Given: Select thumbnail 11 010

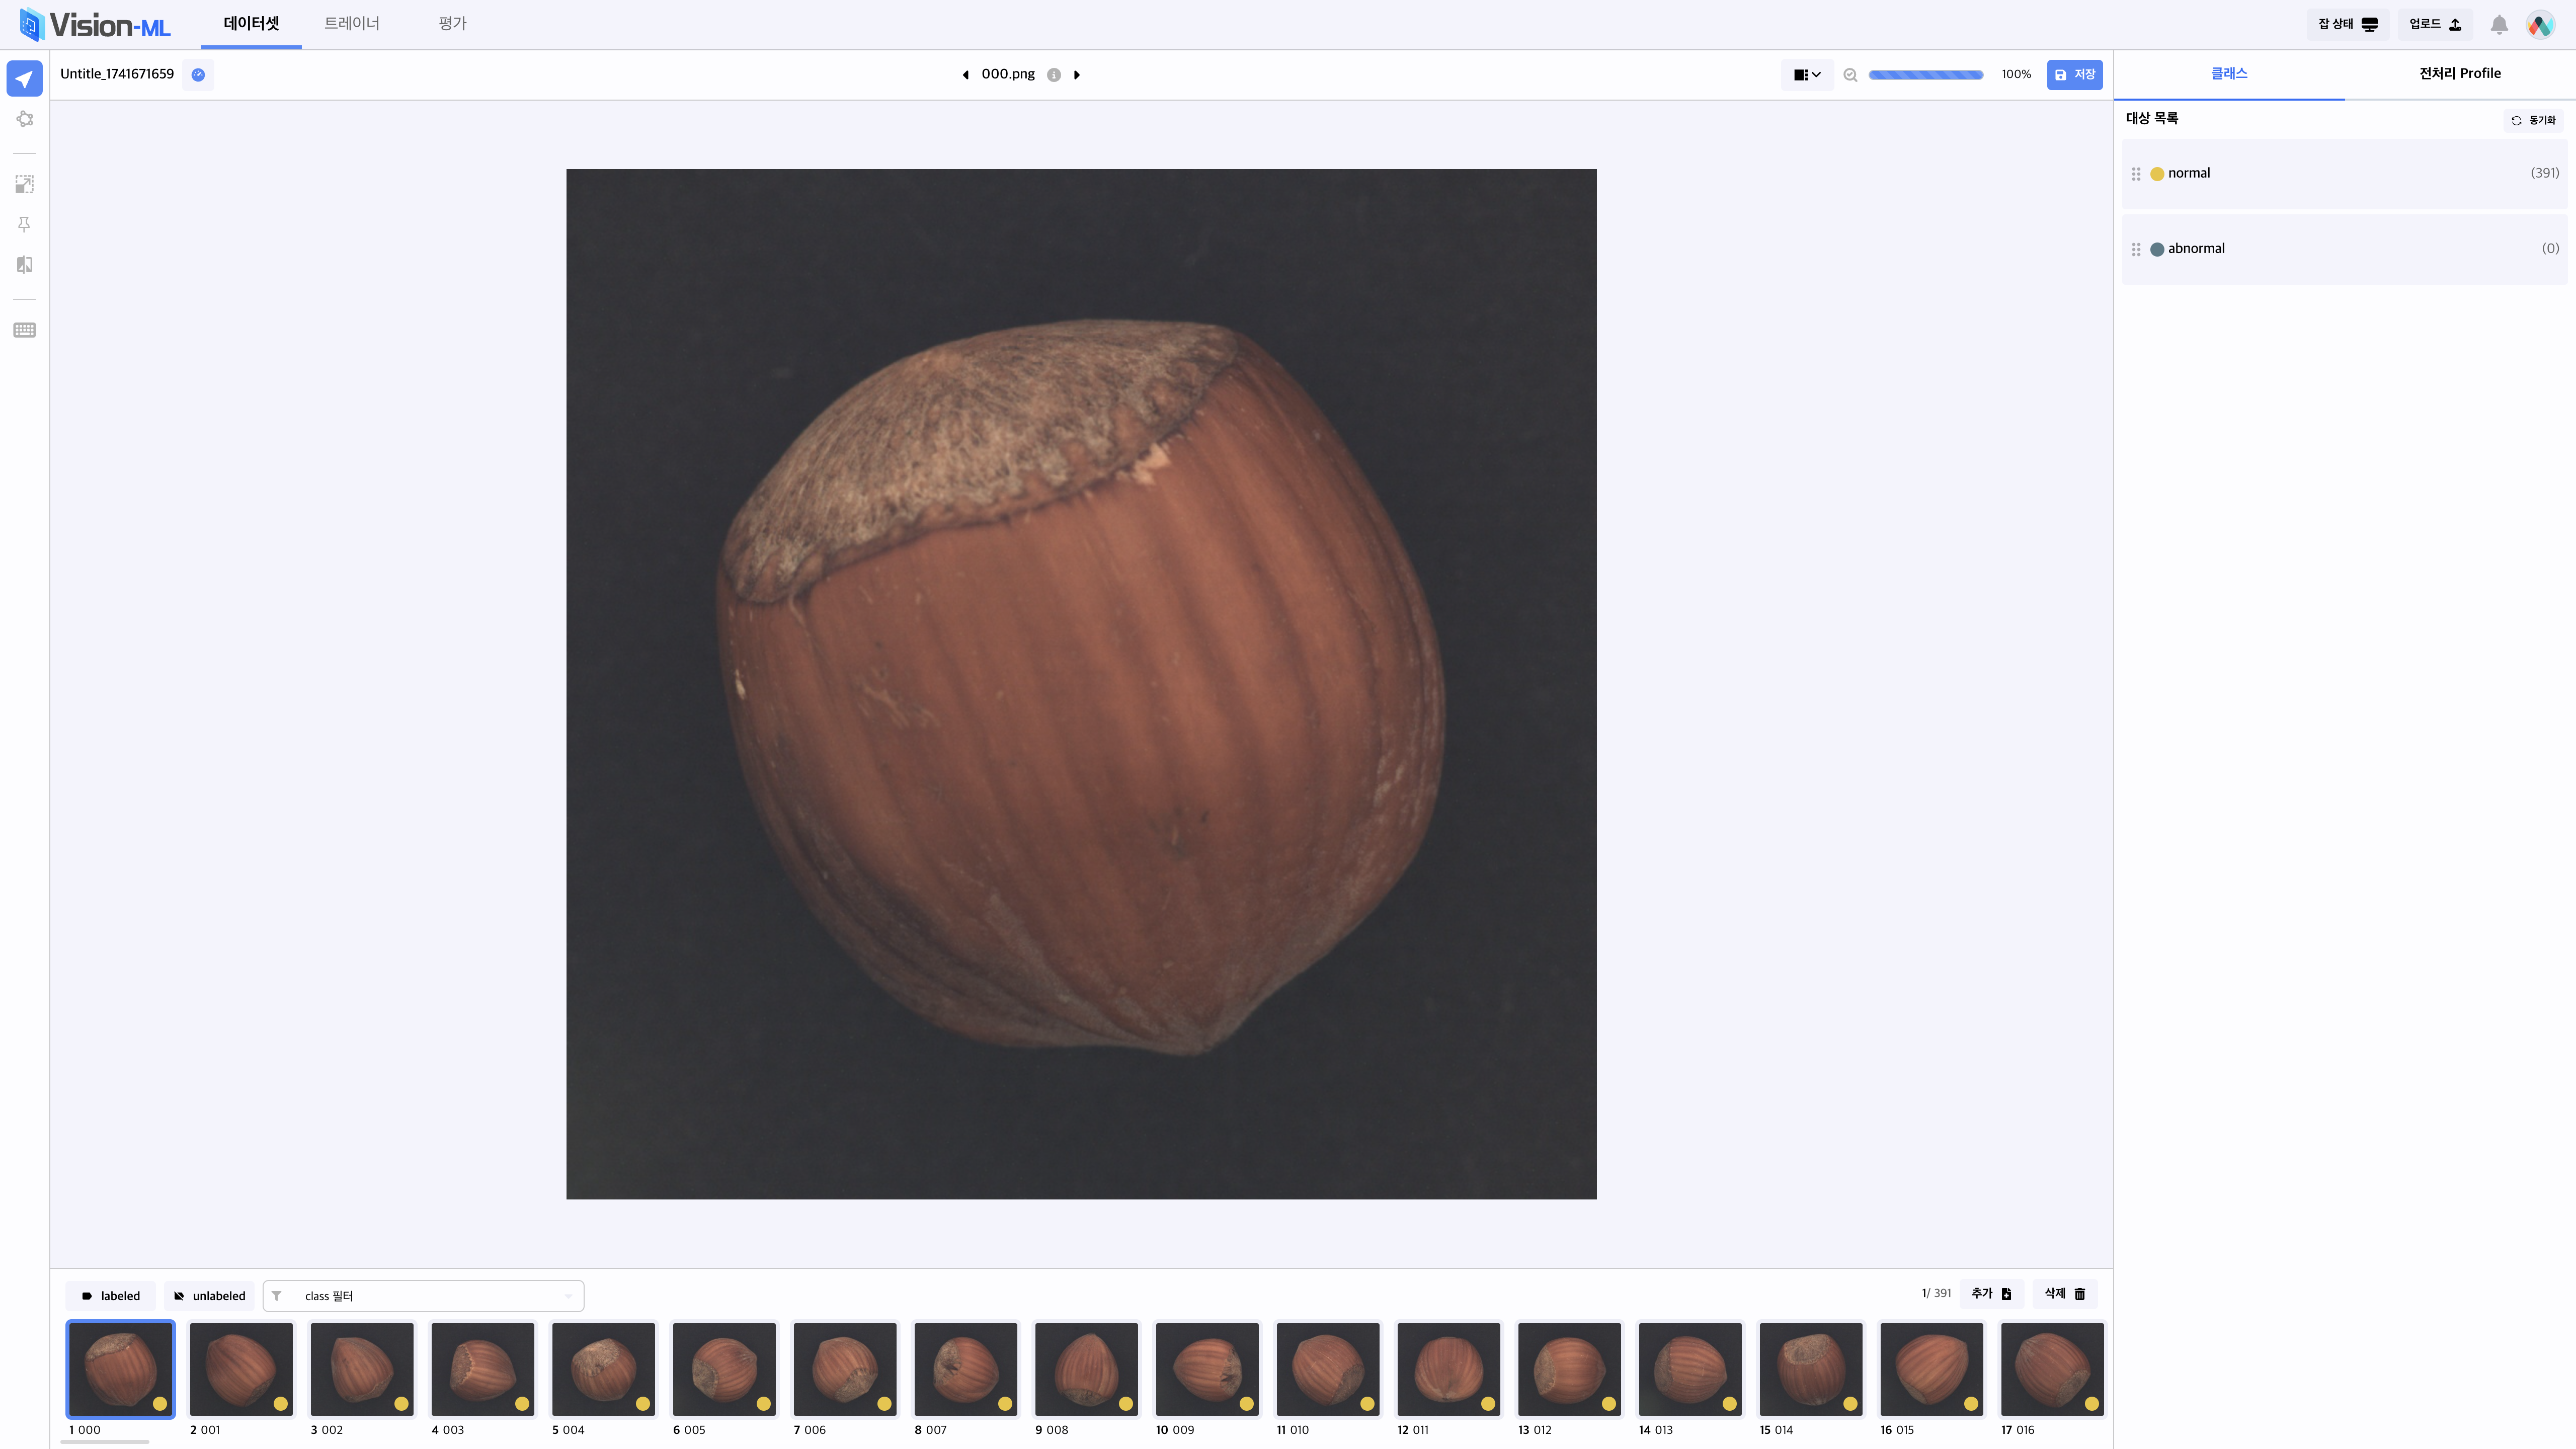Looking at the screenshot, I should [1328, 1369].
